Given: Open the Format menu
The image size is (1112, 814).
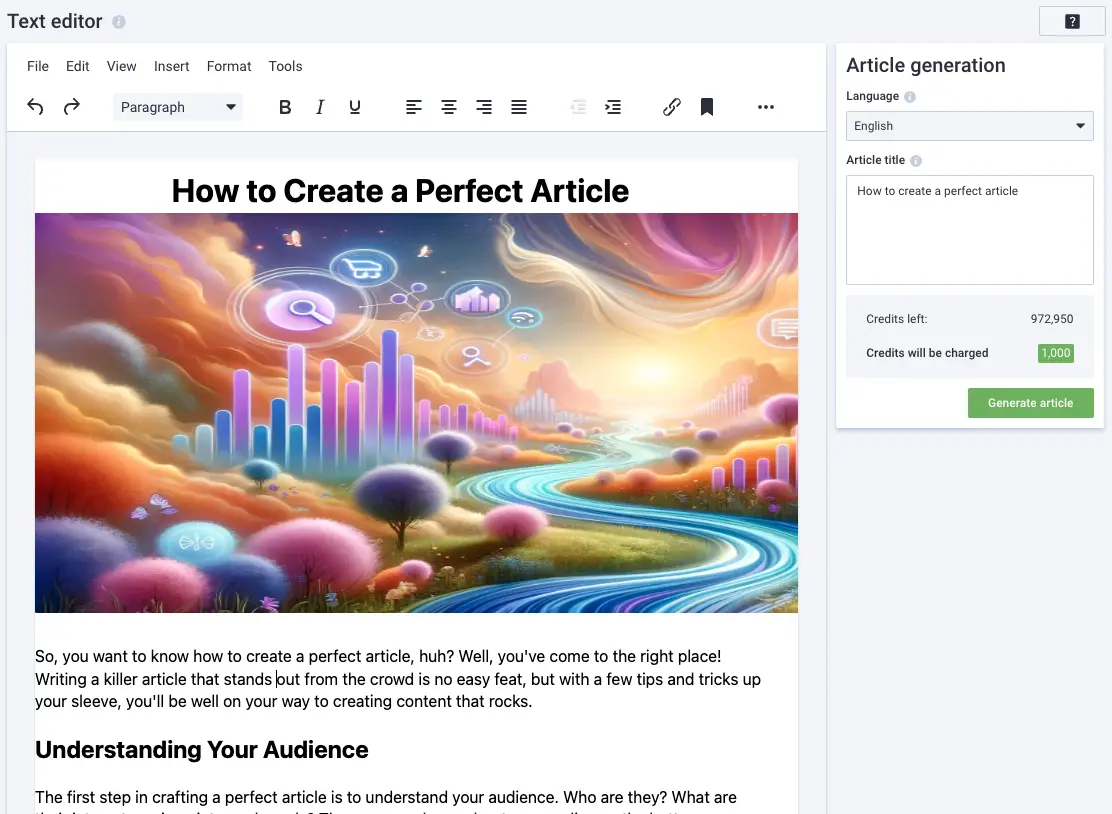Looking at the screenshot, I should click(228, 66).
